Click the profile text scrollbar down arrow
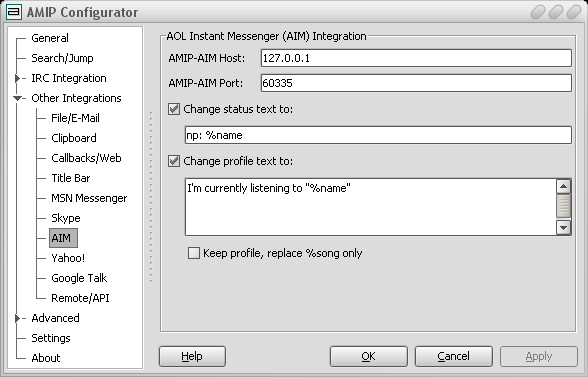 564,228
